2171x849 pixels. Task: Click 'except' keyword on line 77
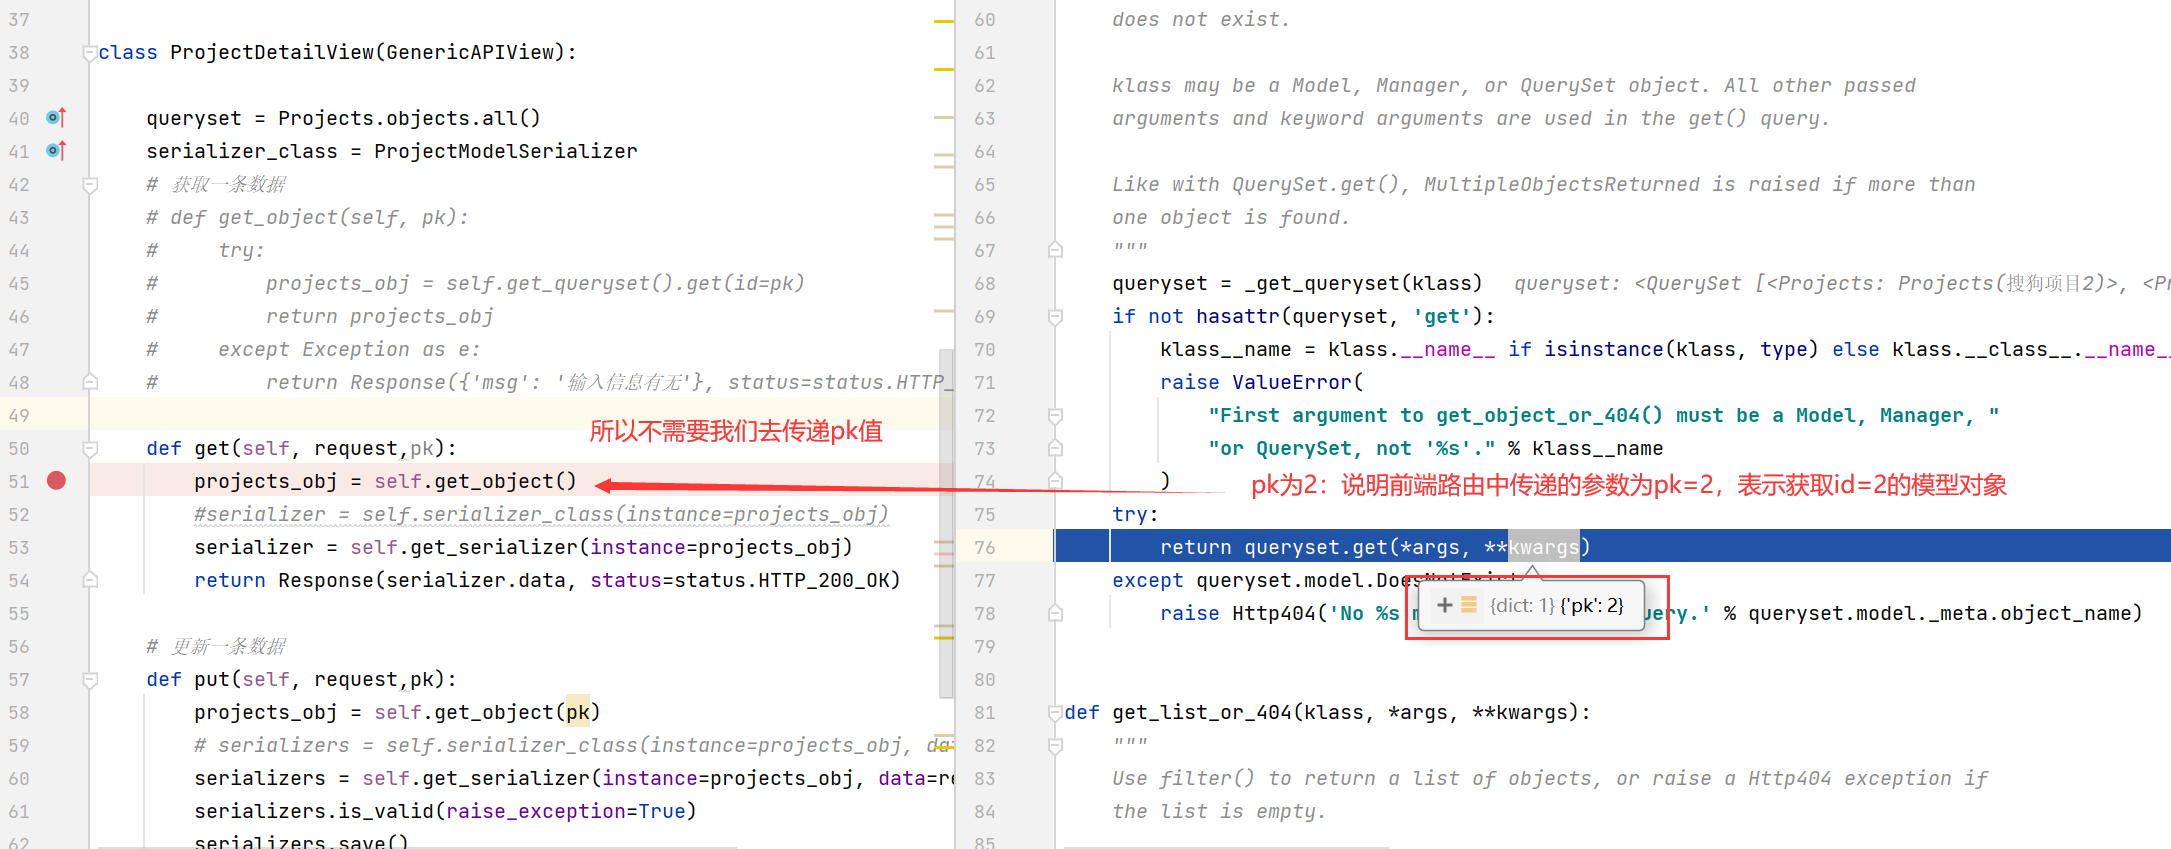(x=1148, y=580)
